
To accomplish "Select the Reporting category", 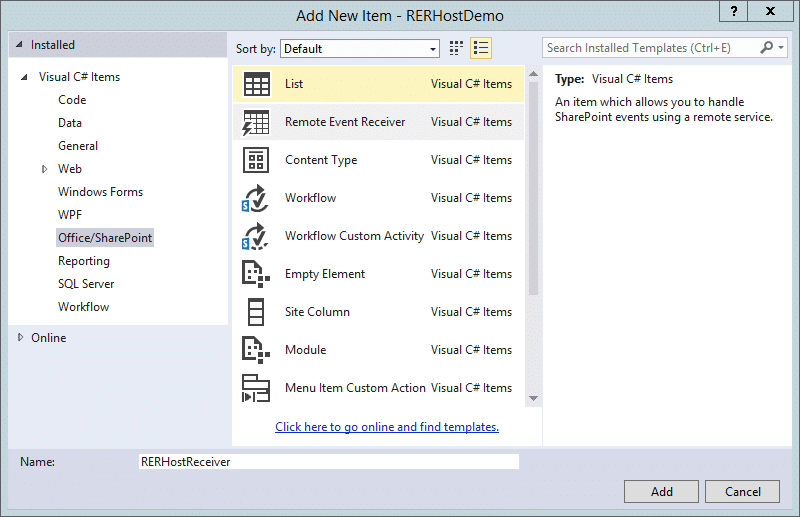I will [x=84, y=261].
